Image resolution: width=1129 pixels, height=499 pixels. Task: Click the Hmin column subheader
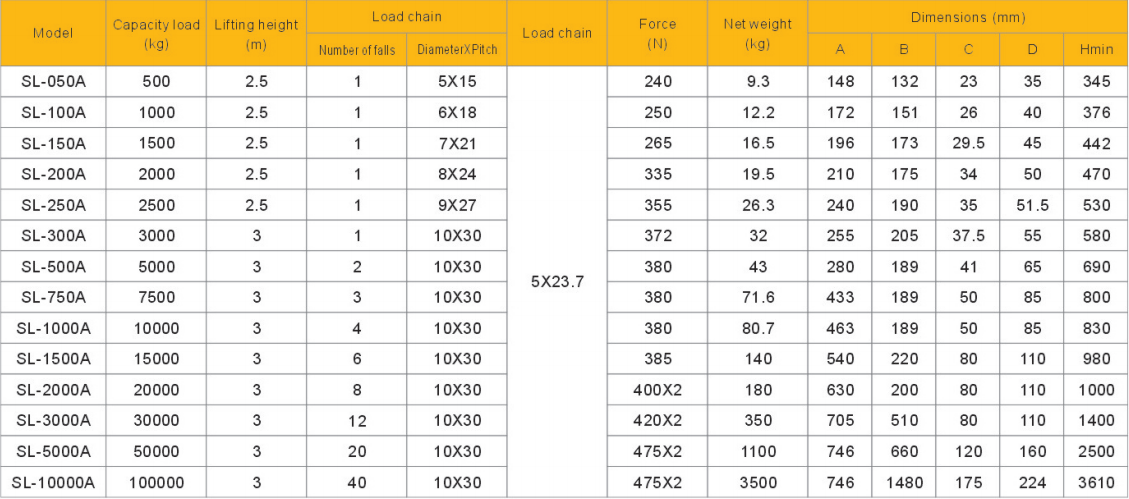coord(1097,50)
